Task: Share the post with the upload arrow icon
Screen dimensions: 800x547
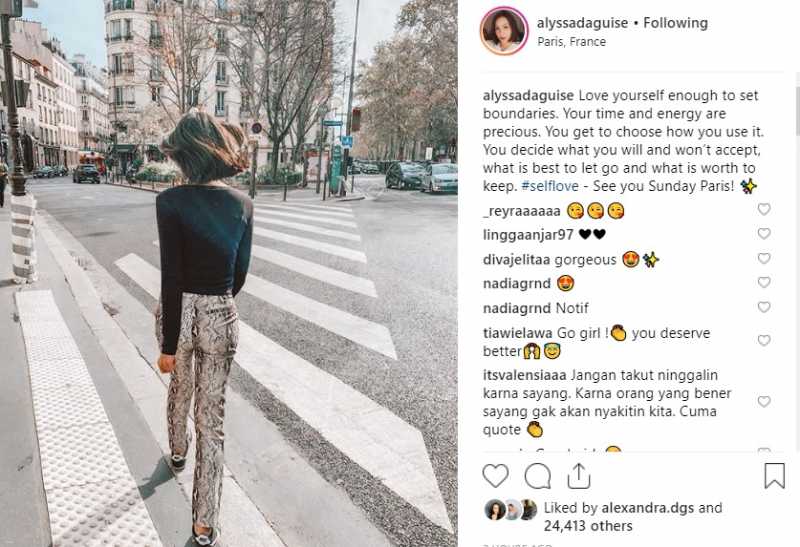Action: [x=579, y=476]
